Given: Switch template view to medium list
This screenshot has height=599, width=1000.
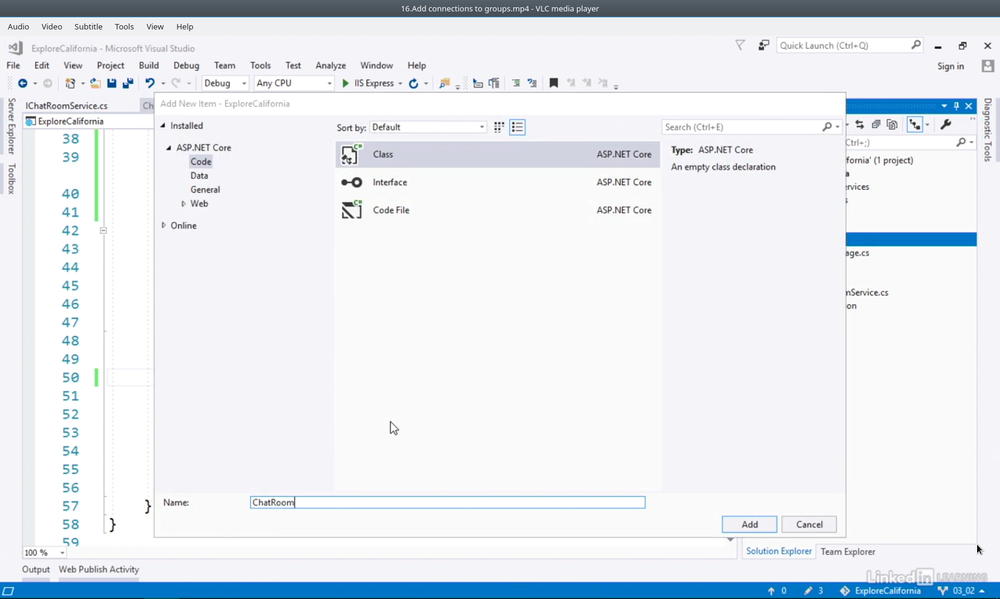Looking at the screenshot, I should [517, 127].
